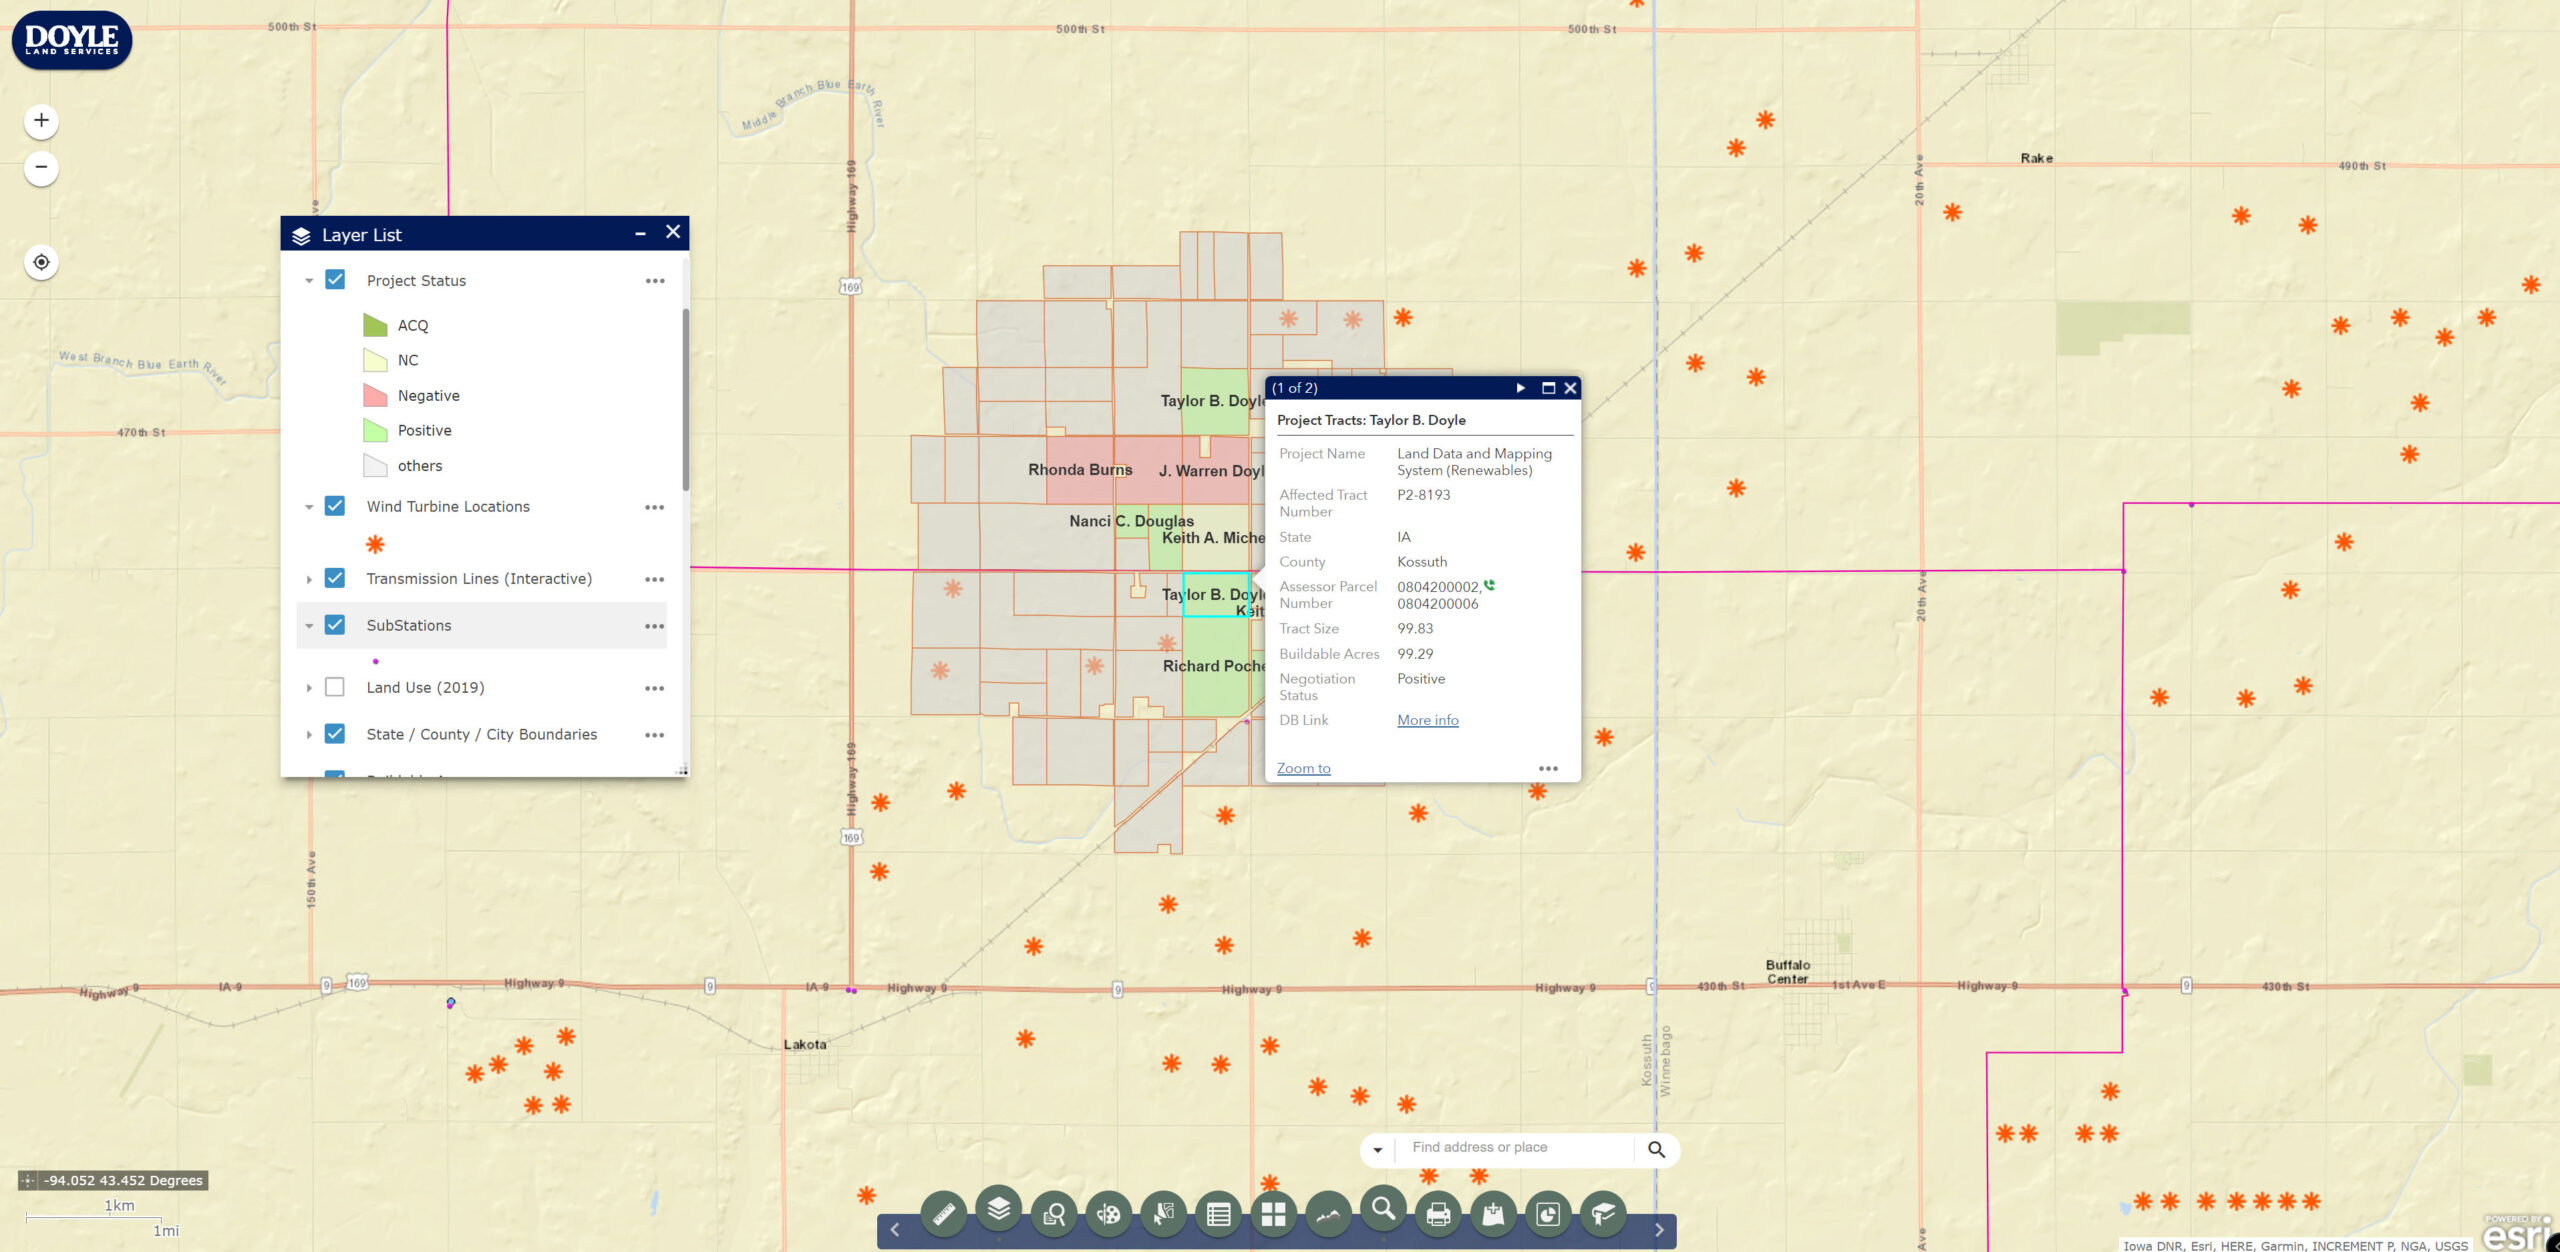This screenshot has width=2560, height=1252.
Task: Click the Zoom to link
Action: pyautogui.click(x=1303, y=768)
